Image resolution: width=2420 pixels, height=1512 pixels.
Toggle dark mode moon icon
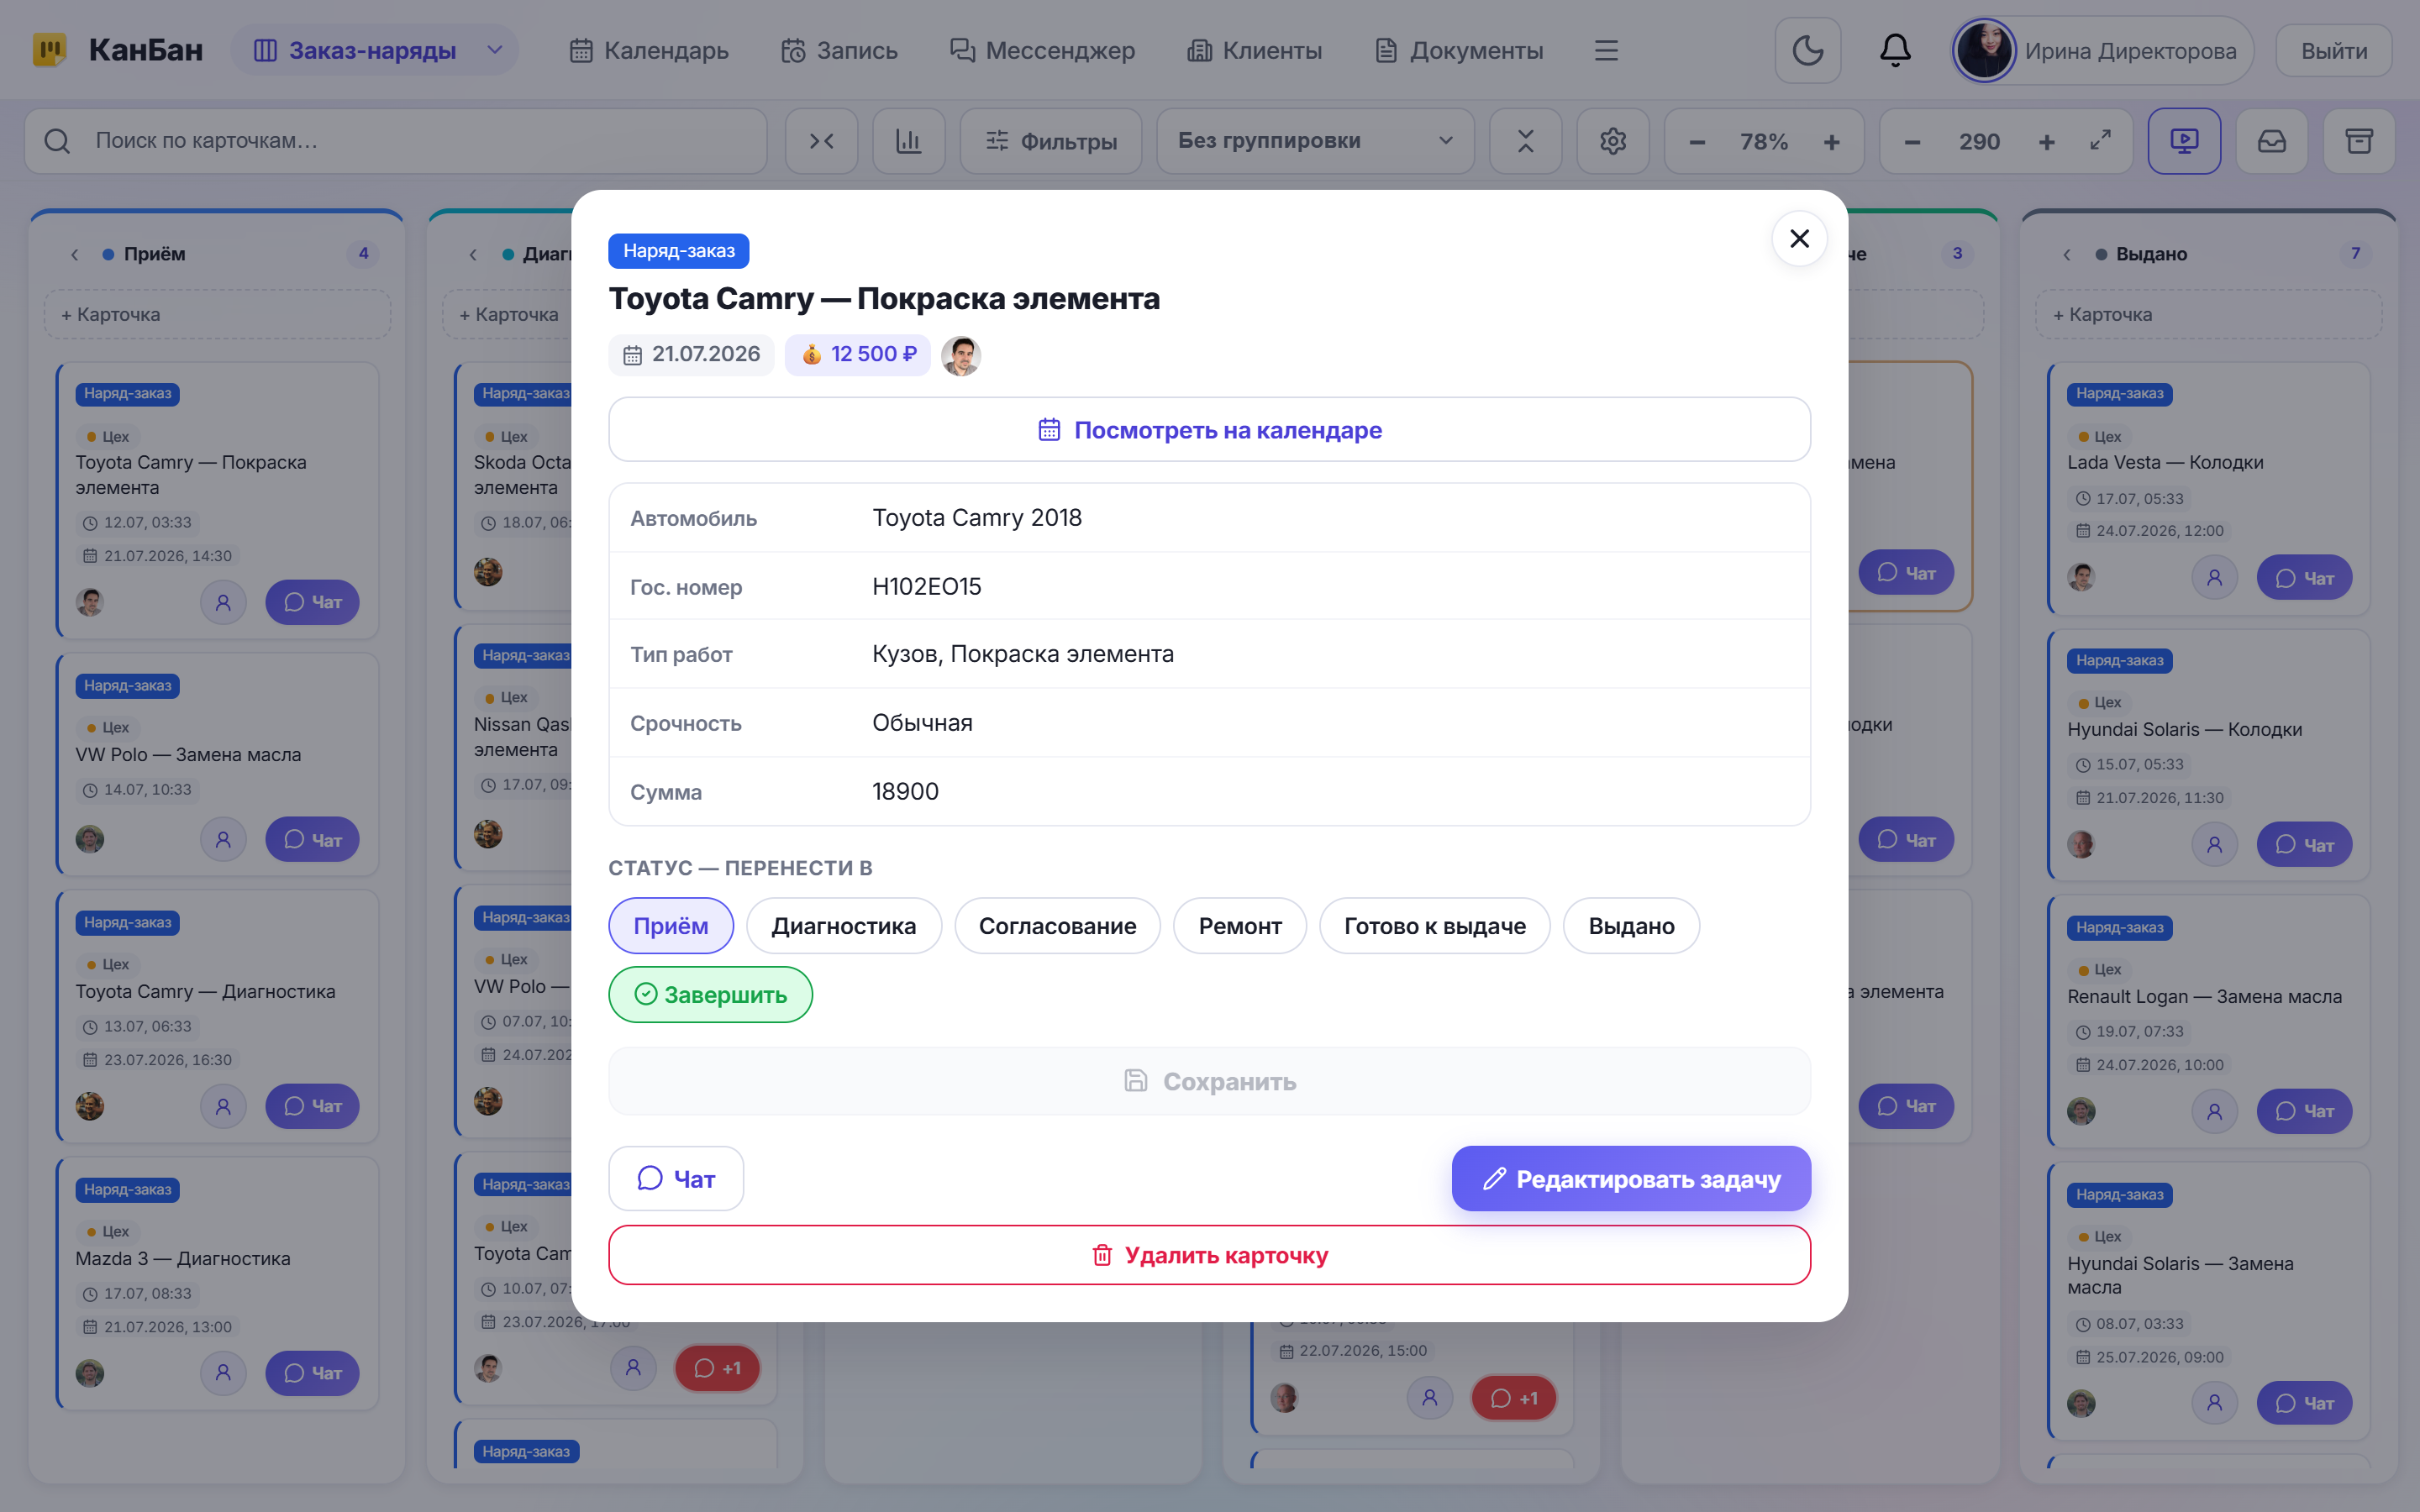[x=1807, y=50]
